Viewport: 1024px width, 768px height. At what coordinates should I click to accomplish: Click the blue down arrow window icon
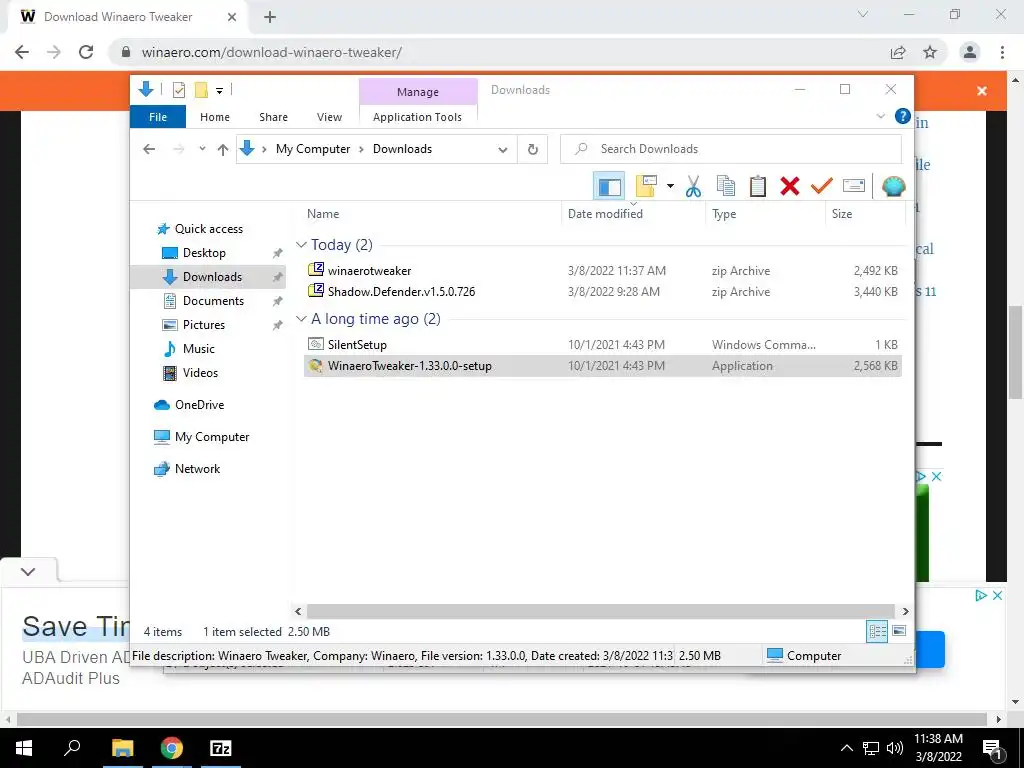click(x=146, y=89)
